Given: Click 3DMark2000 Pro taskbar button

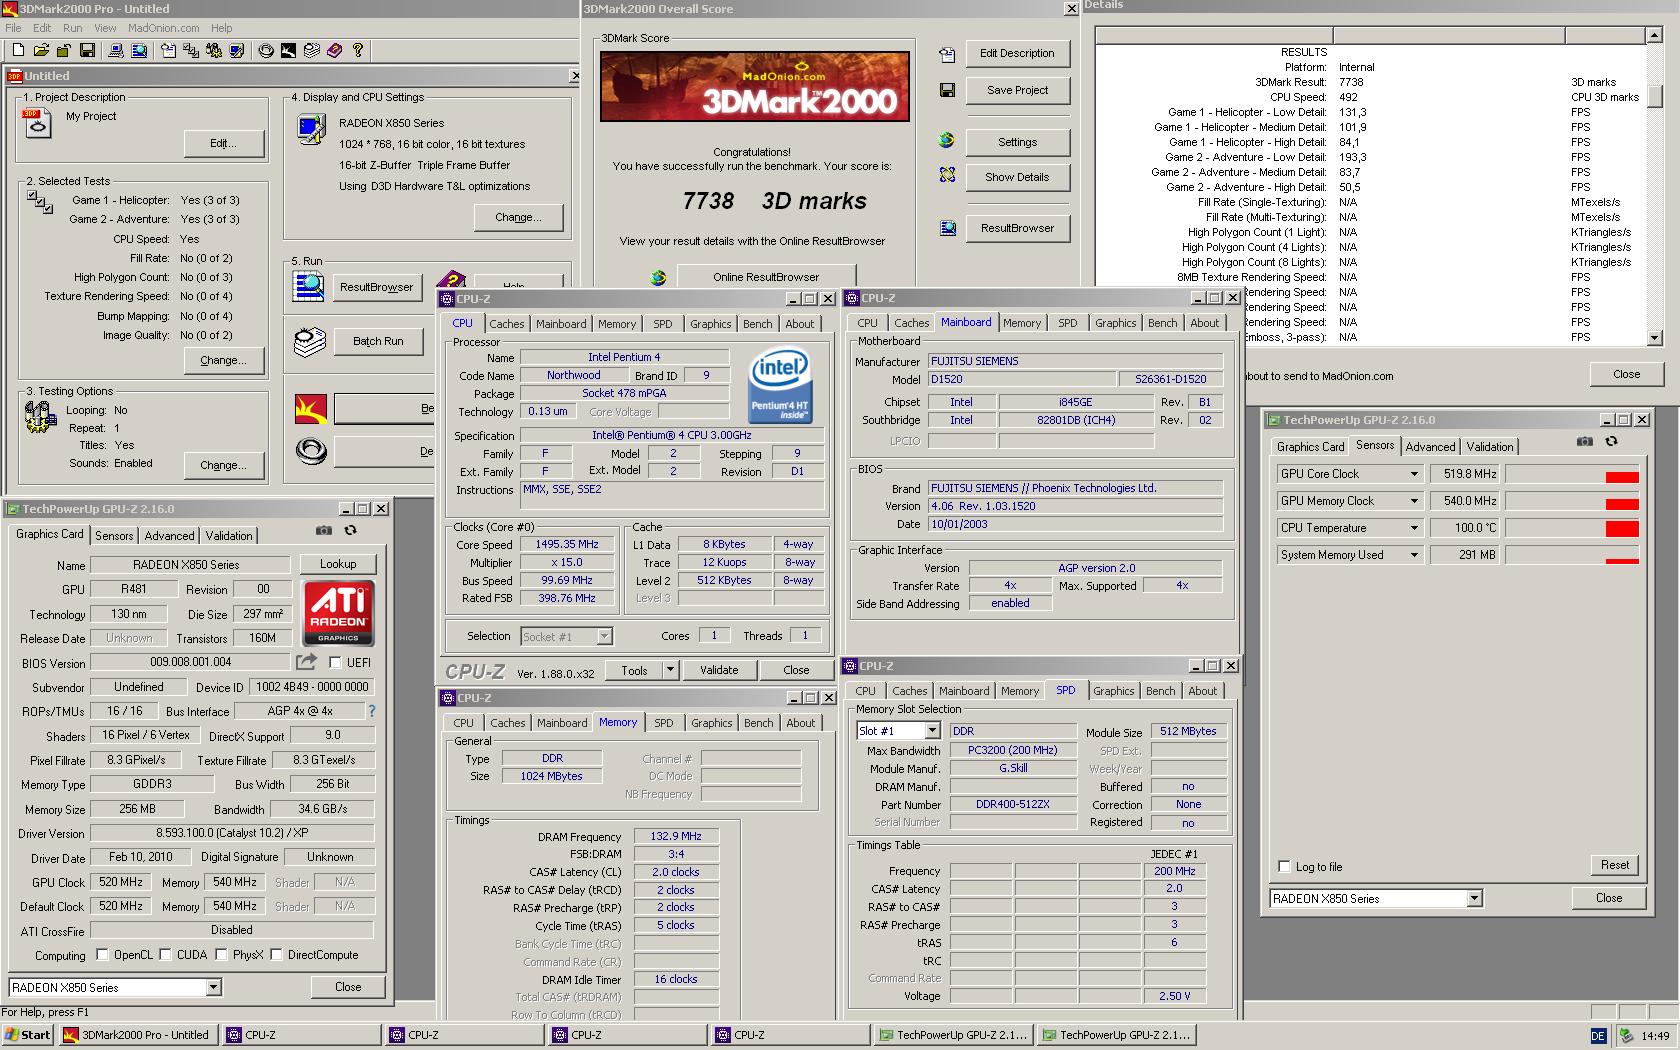Looking at the screenshot, I should pos(139,1035).
